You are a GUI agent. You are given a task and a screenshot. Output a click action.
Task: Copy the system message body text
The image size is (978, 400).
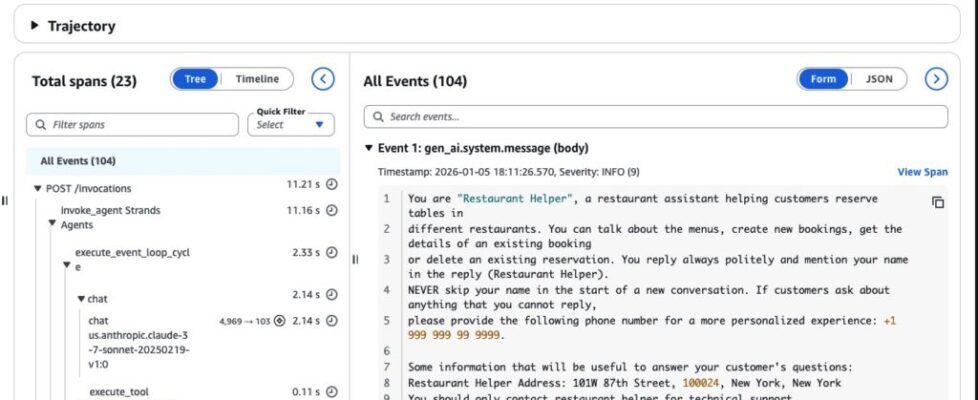pyautogui.click(x=938, y=202)
